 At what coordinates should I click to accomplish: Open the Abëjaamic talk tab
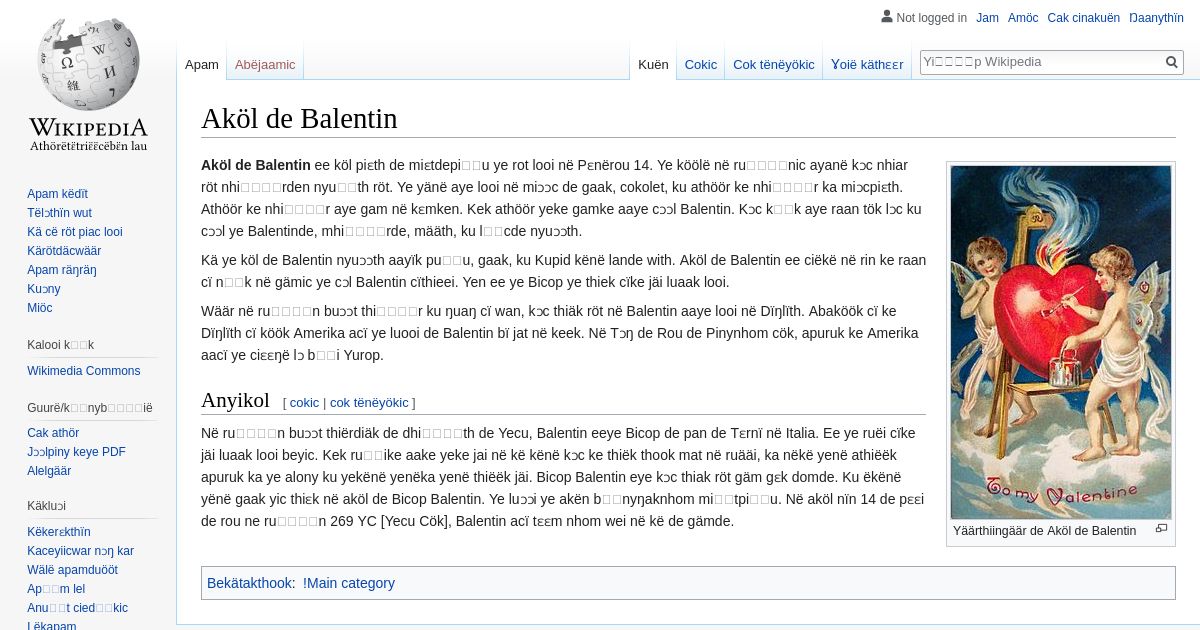(265, 64)
